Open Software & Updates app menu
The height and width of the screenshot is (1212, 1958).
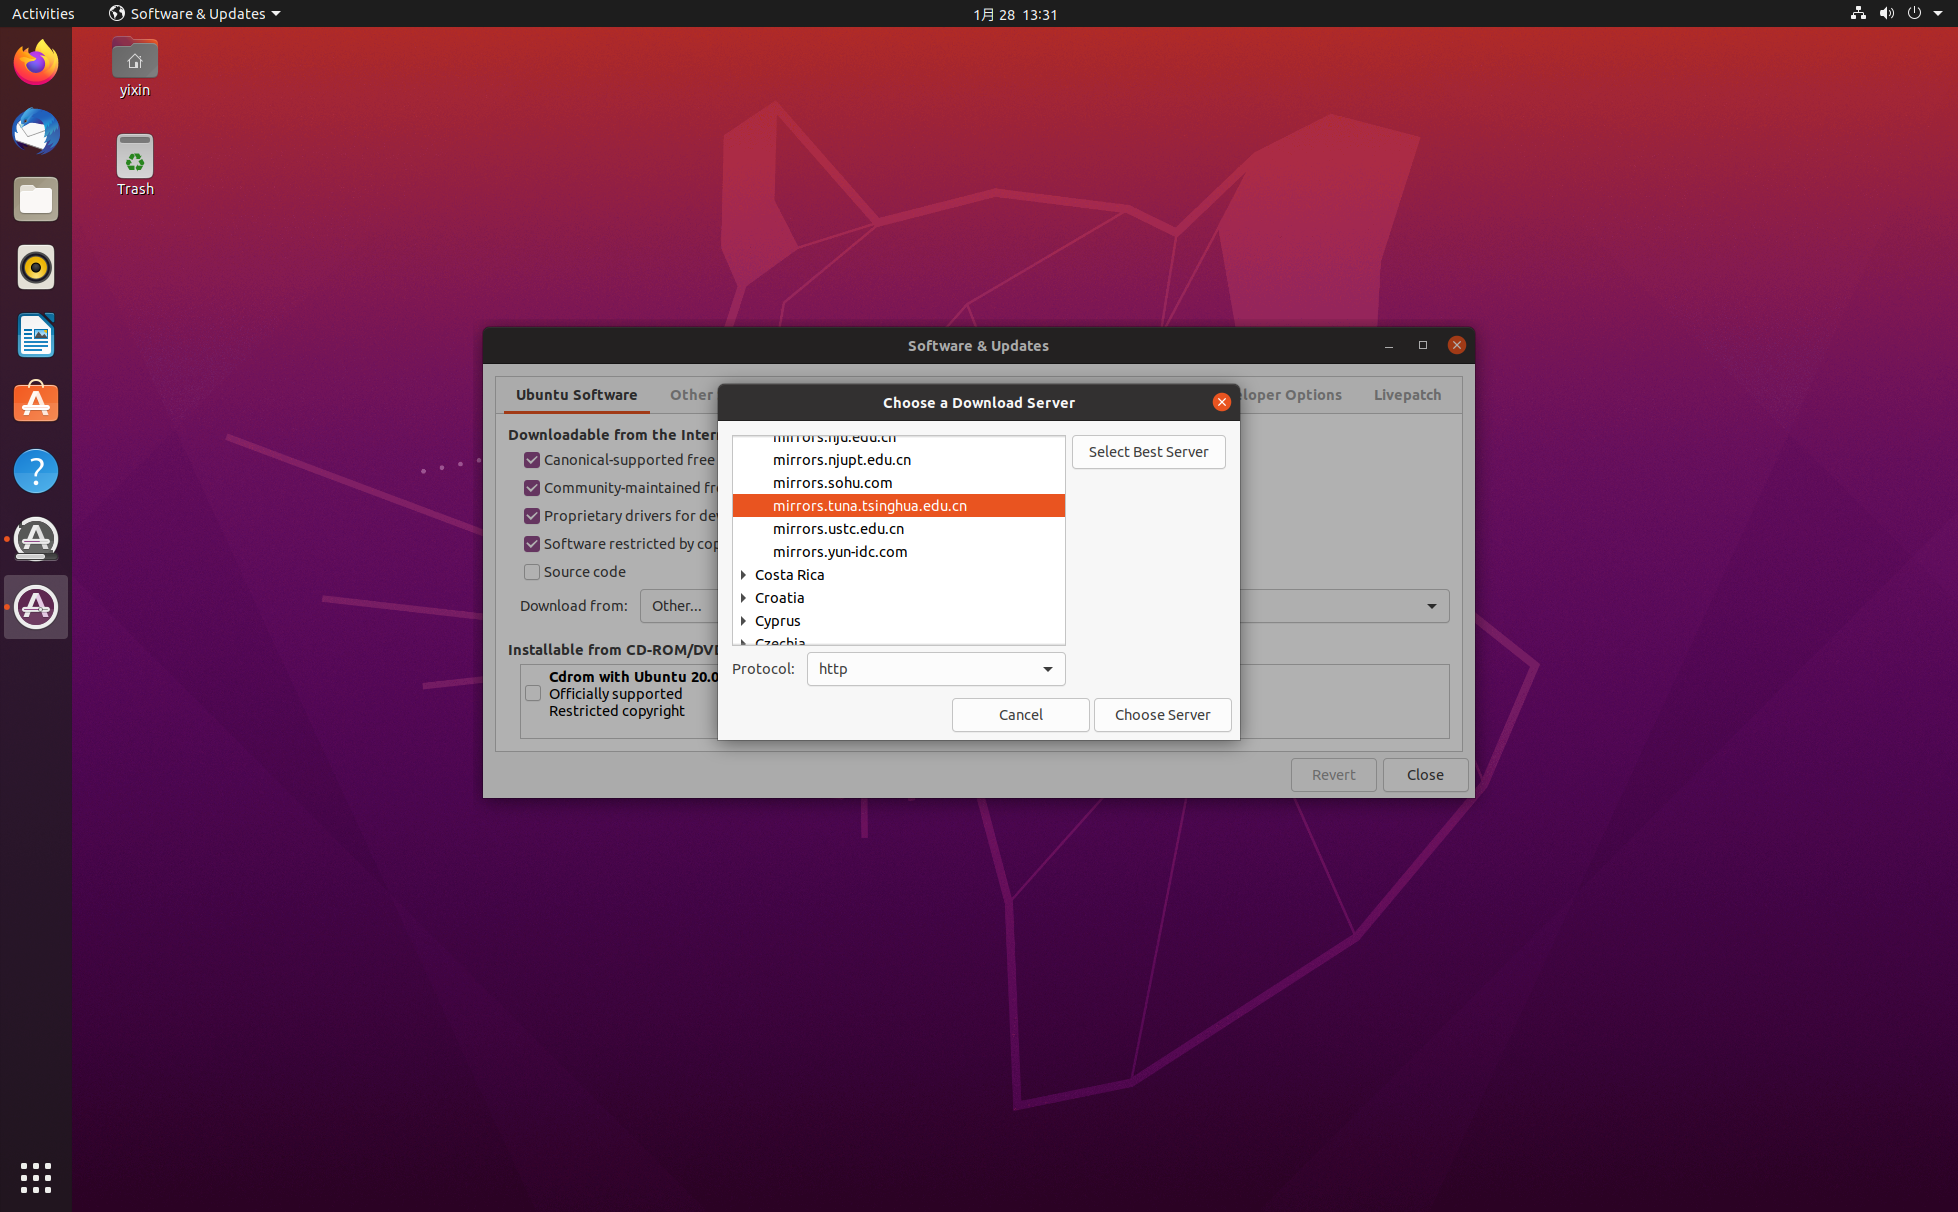pyautogui.click(x=196, y=14)
